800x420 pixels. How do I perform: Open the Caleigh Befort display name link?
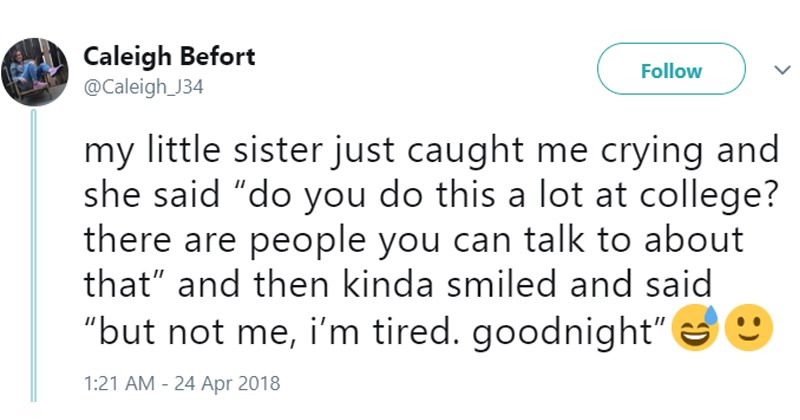tap(169, 56)
